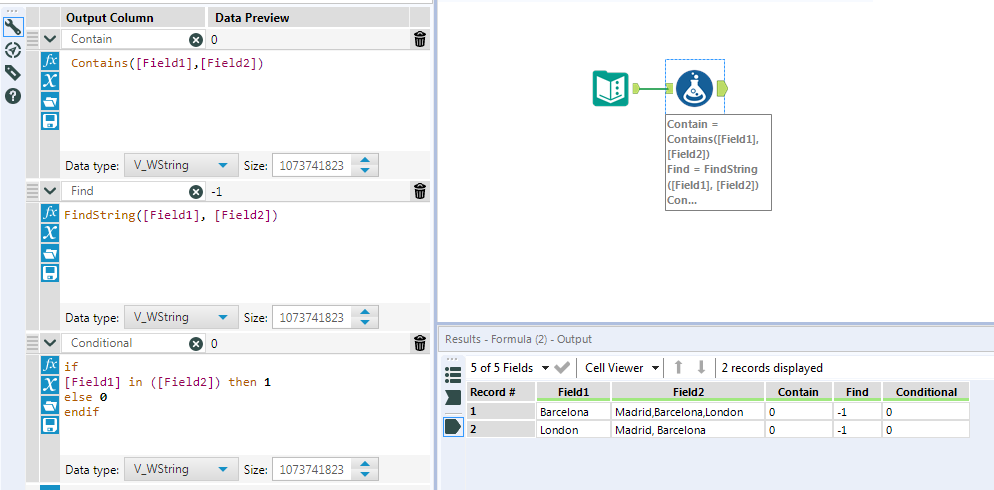Open Data type dropdown for Contain
Screen dimensions: 994x490
(x=181, y=165)
